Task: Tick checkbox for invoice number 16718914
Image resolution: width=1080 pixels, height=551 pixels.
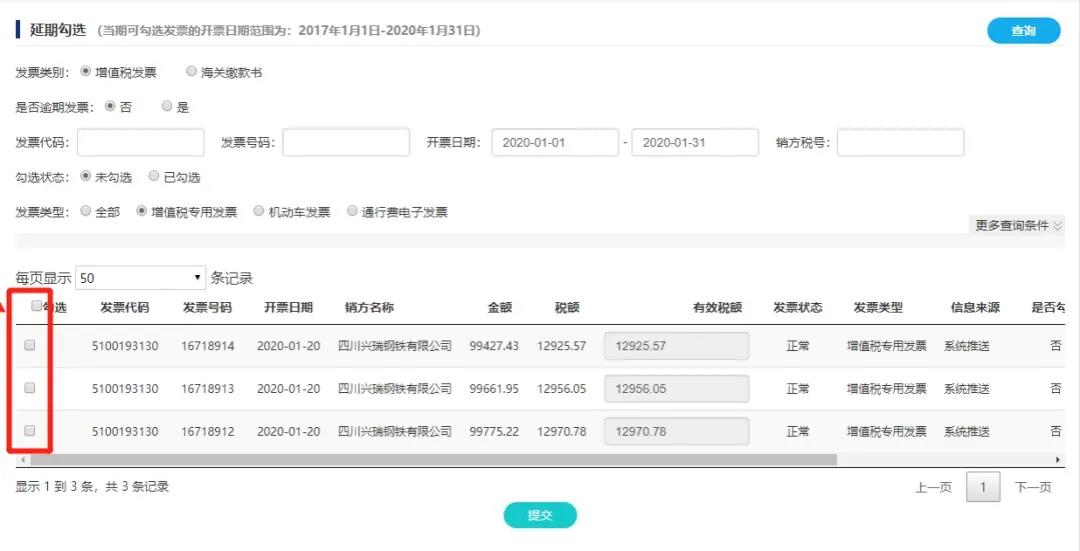Action: point(30,345)
